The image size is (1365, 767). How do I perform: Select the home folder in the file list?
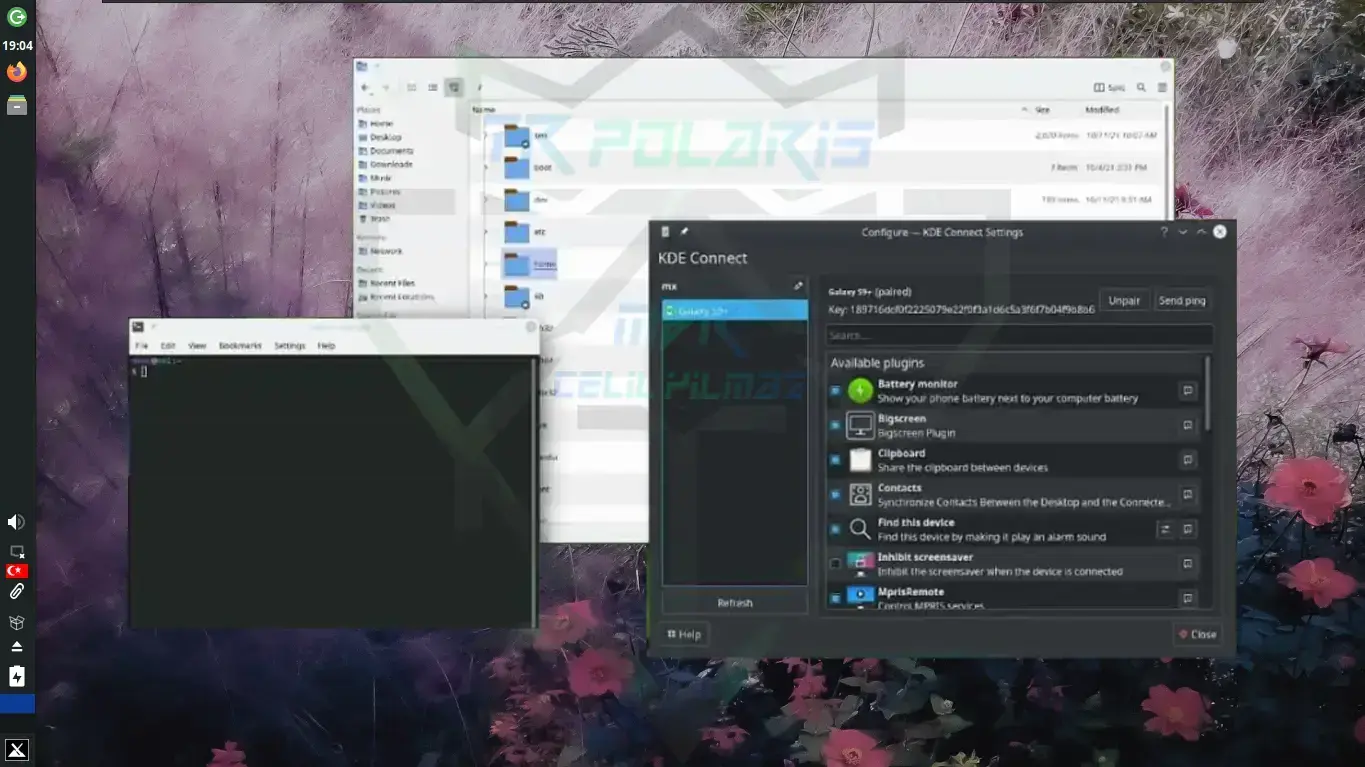click(530, 264)
